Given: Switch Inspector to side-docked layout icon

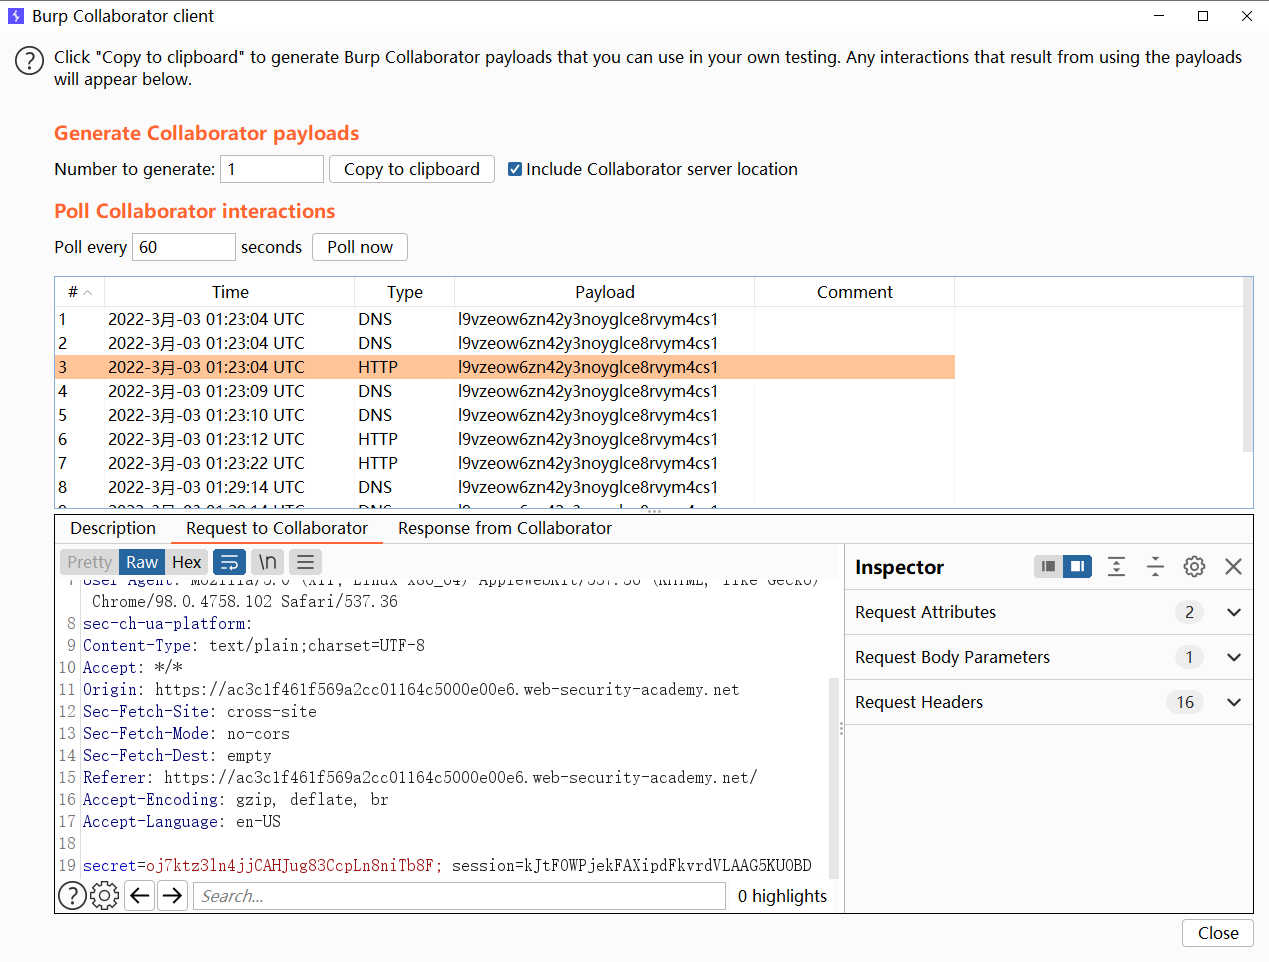Looking at the screenshot, I should pyautogui.click(x=1077, y=567).
